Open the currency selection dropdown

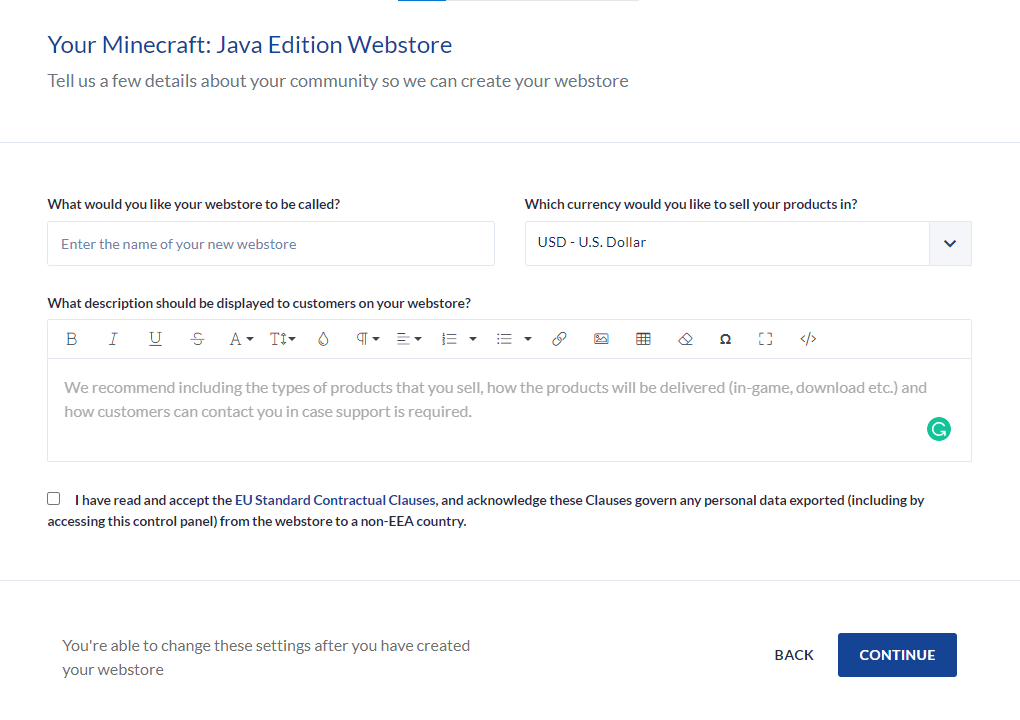point(748,243)
